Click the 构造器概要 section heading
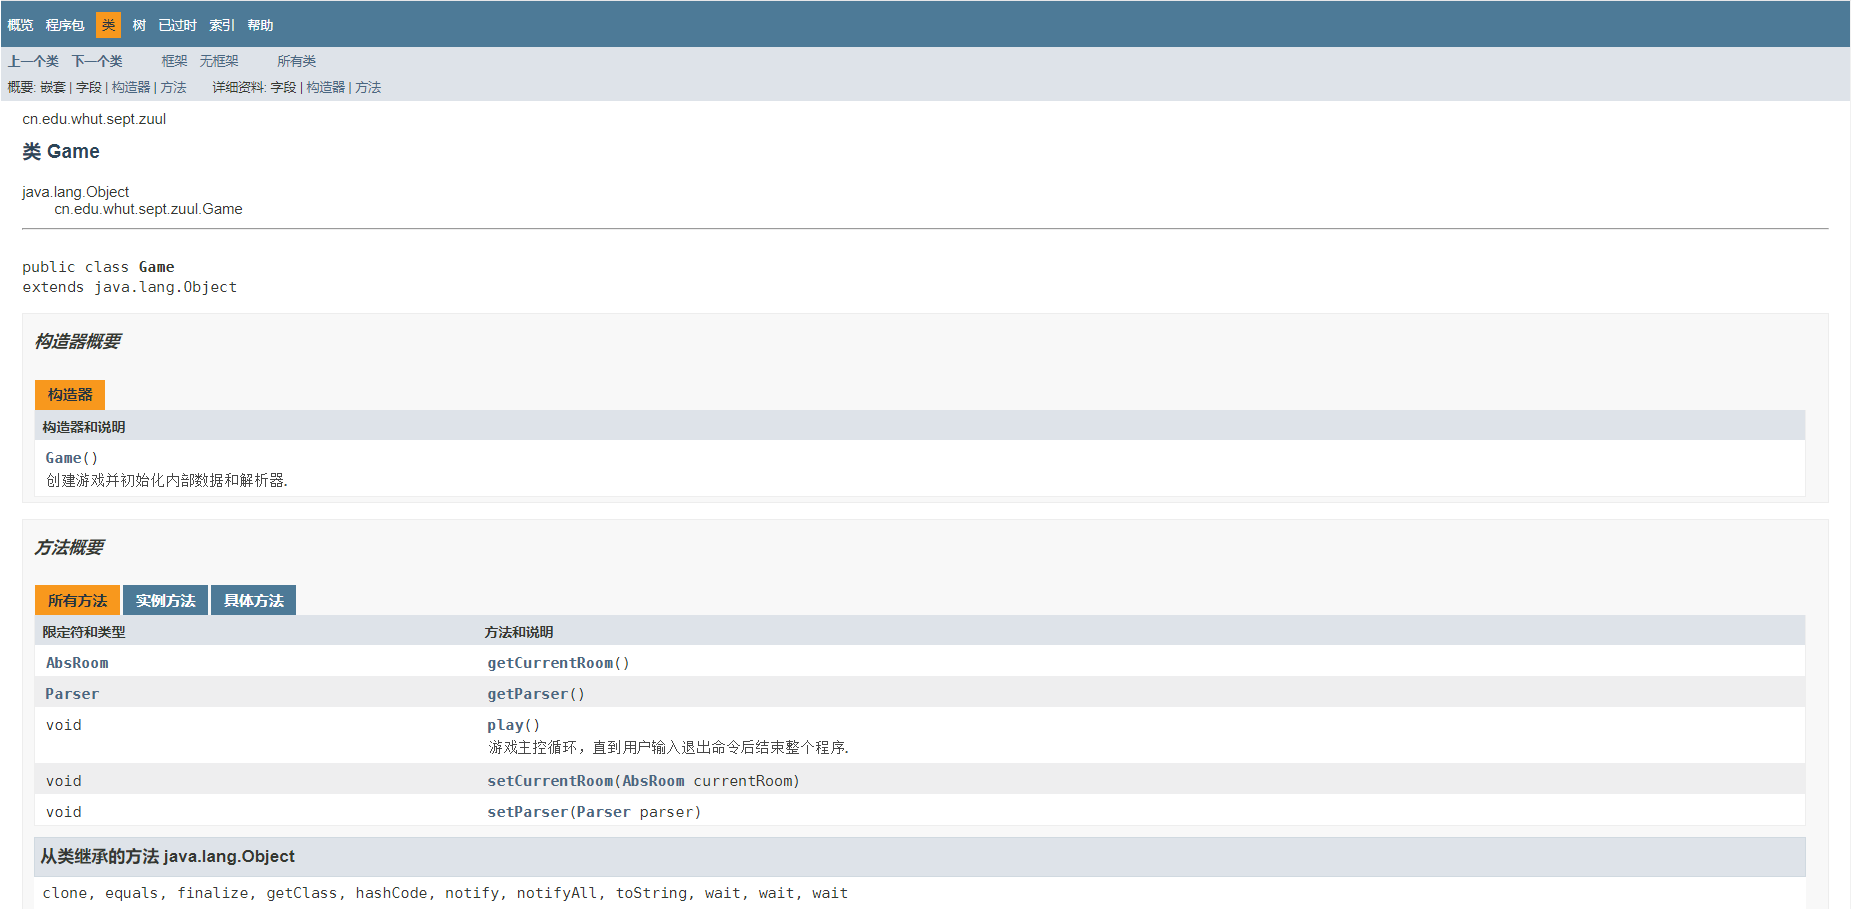Viewport: 1851px width, 909px height. pos(77,342)
